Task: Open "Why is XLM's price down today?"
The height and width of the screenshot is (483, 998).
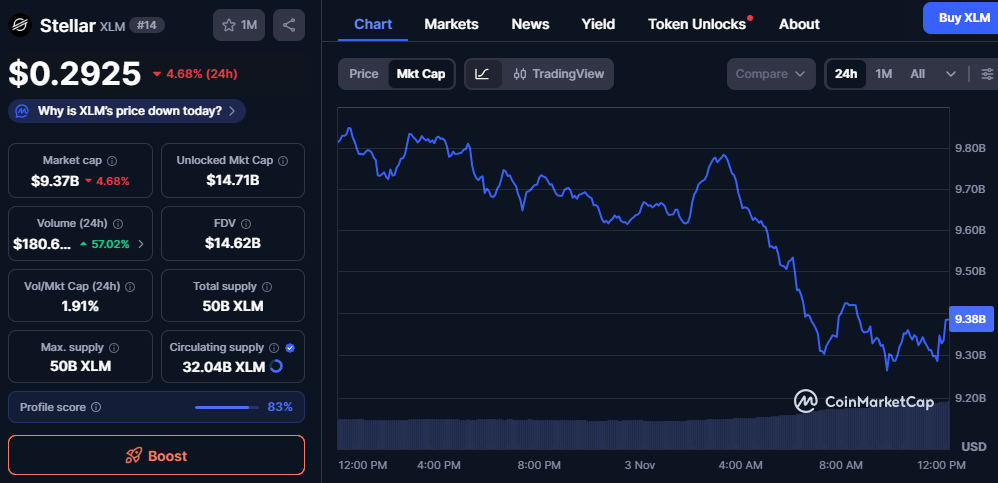Action: (x=127, y=111)
